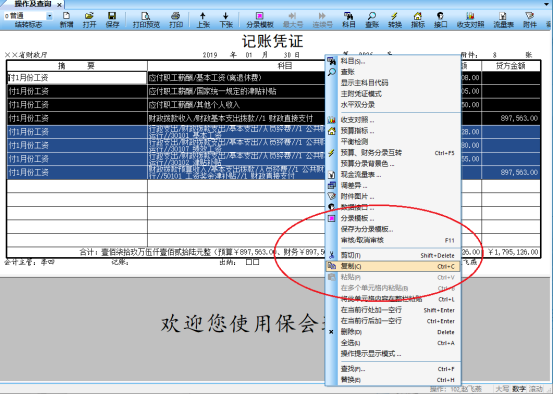The image size is (553, 395).
Task: Choose 替换 in the context menu
Action: point(394,380)
